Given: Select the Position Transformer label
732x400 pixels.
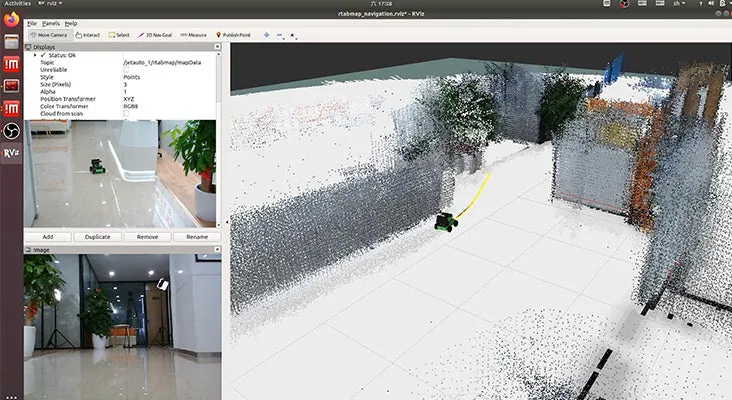Looking at the screenshot, I should [x=68, y=99].
